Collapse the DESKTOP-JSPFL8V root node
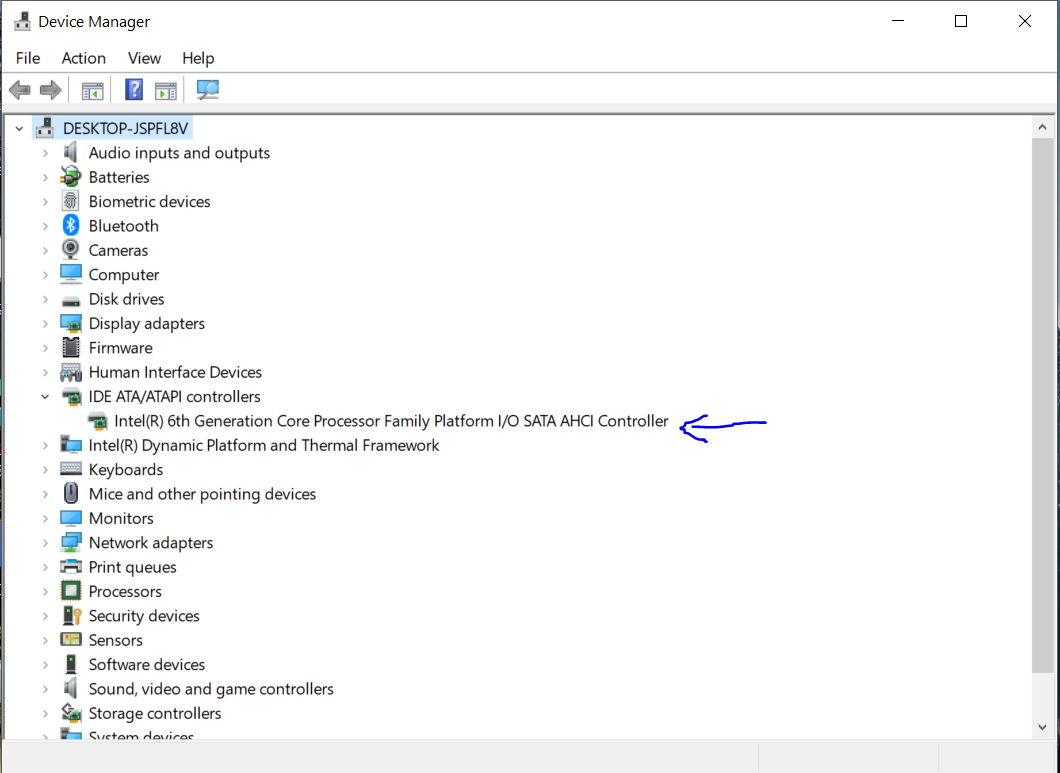Viewport: 1060px width, 773px height. [19, 128]
